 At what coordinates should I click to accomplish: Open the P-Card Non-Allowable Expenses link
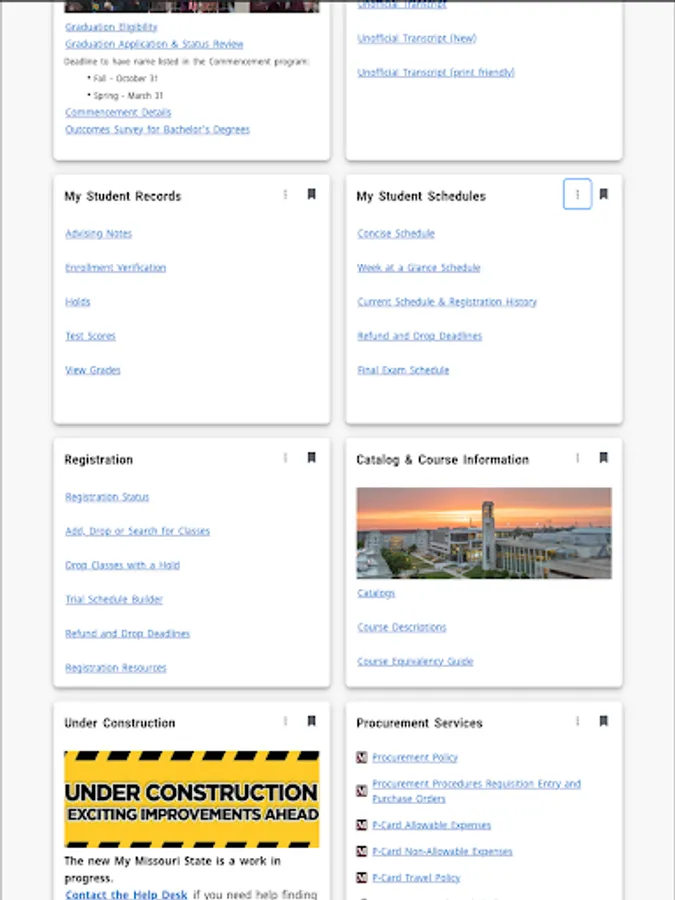coord(442,851)
